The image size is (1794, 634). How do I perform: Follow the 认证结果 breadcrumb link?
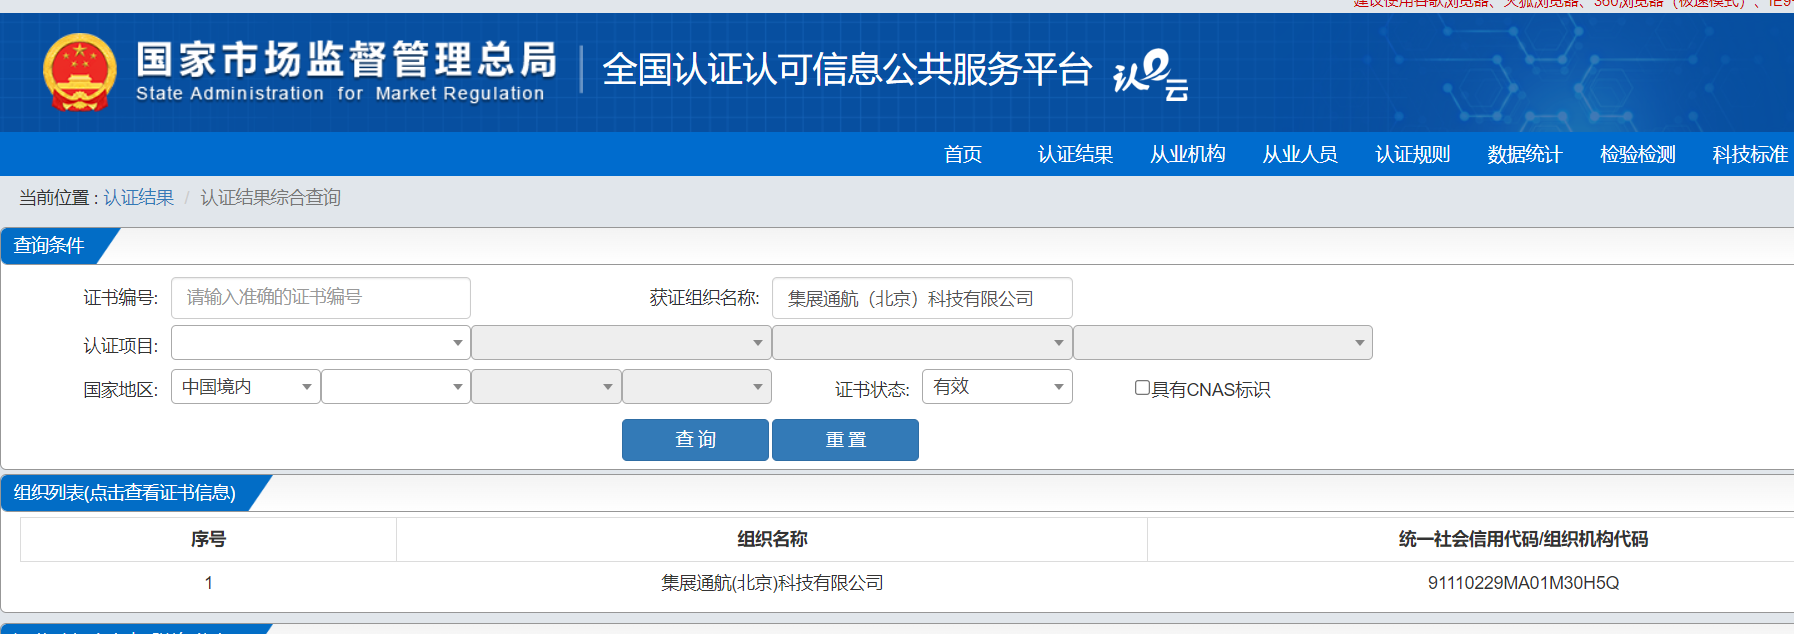[x=139, y=198]
